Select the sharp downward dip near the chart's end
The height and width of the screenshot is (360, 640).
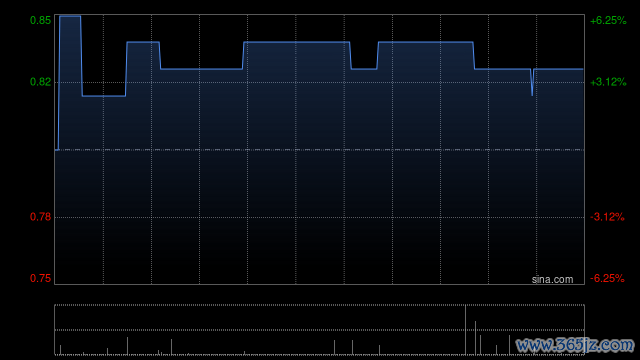coord(532,82)
